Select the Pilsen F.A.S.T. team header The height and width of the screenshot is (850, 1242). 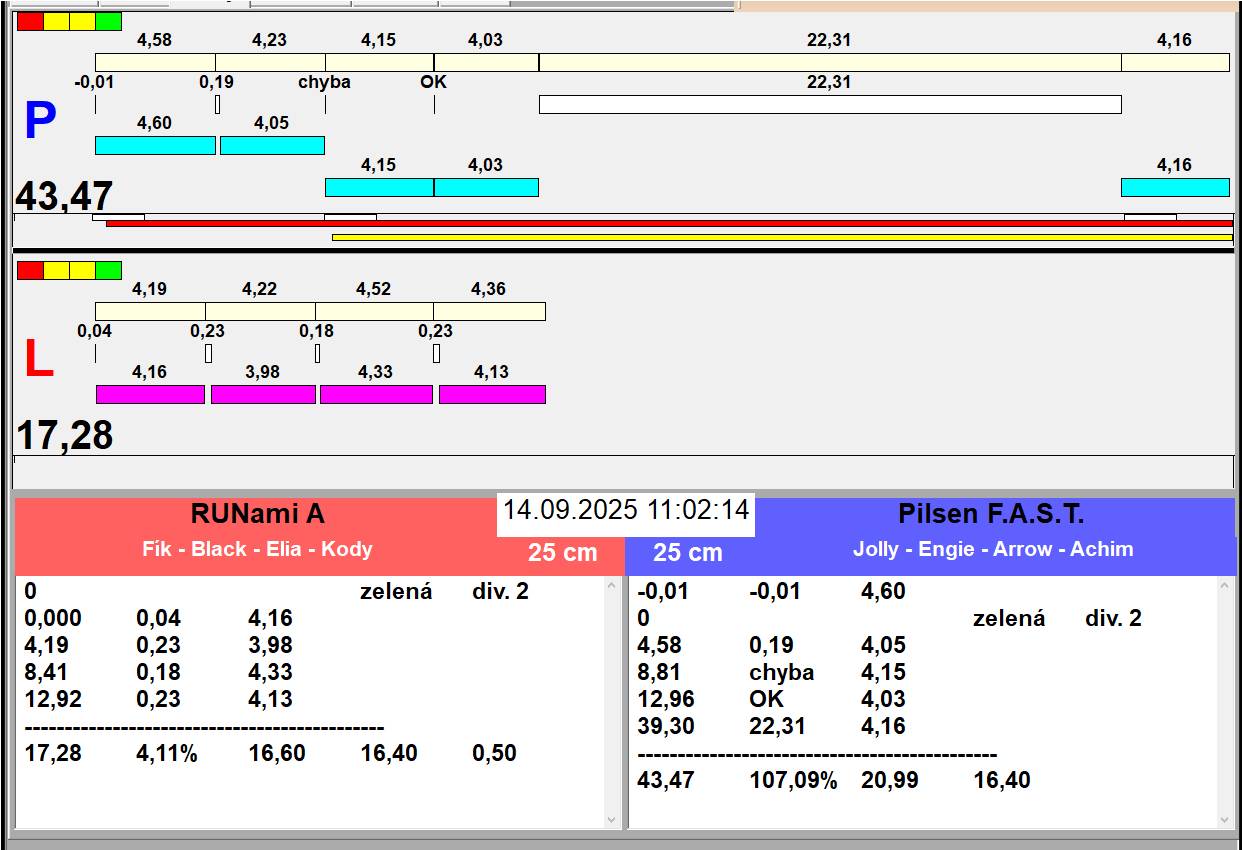[990, 515]
